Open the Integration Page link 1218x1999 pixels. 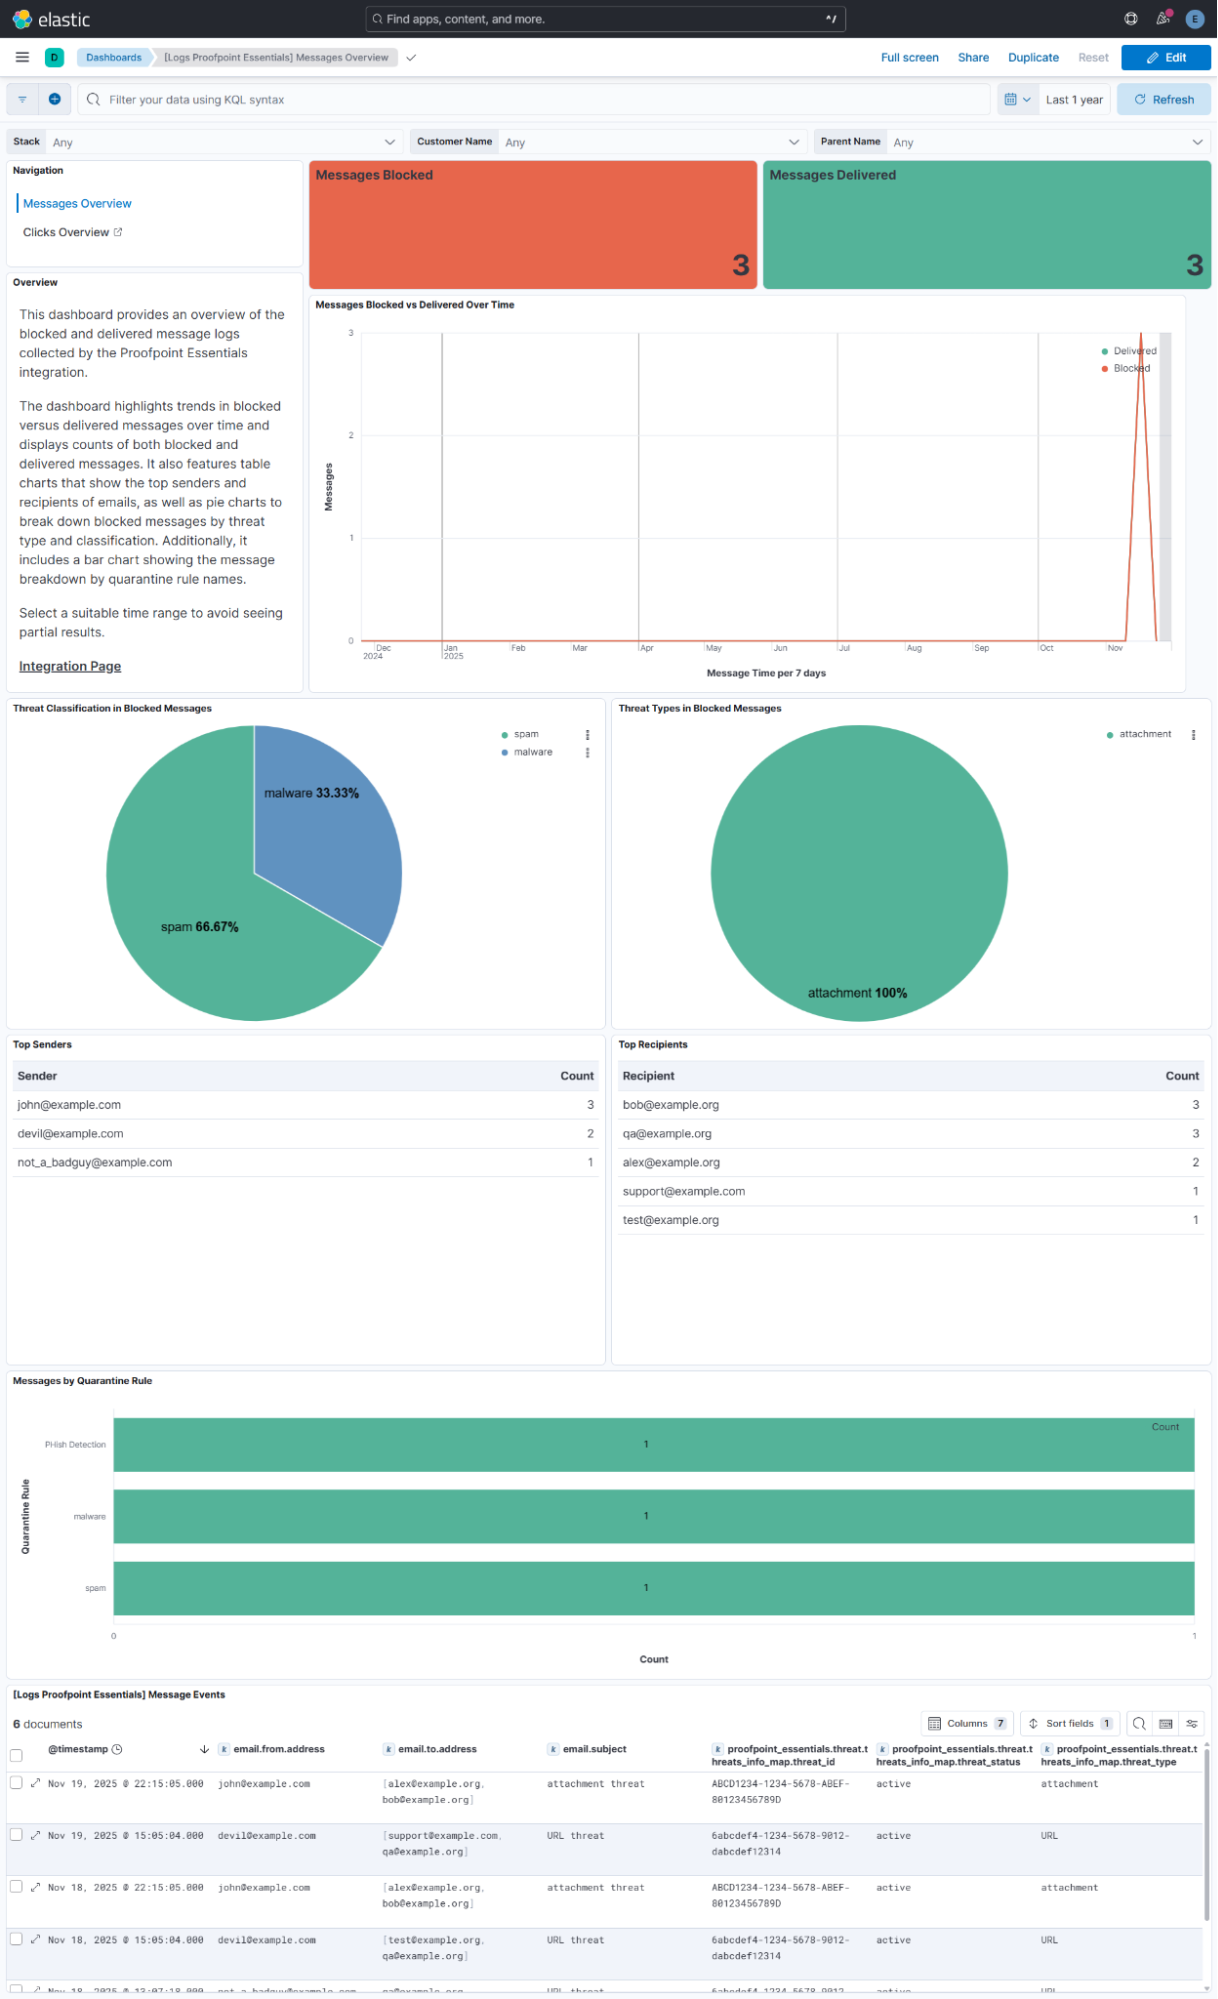(x=70, y=666)
